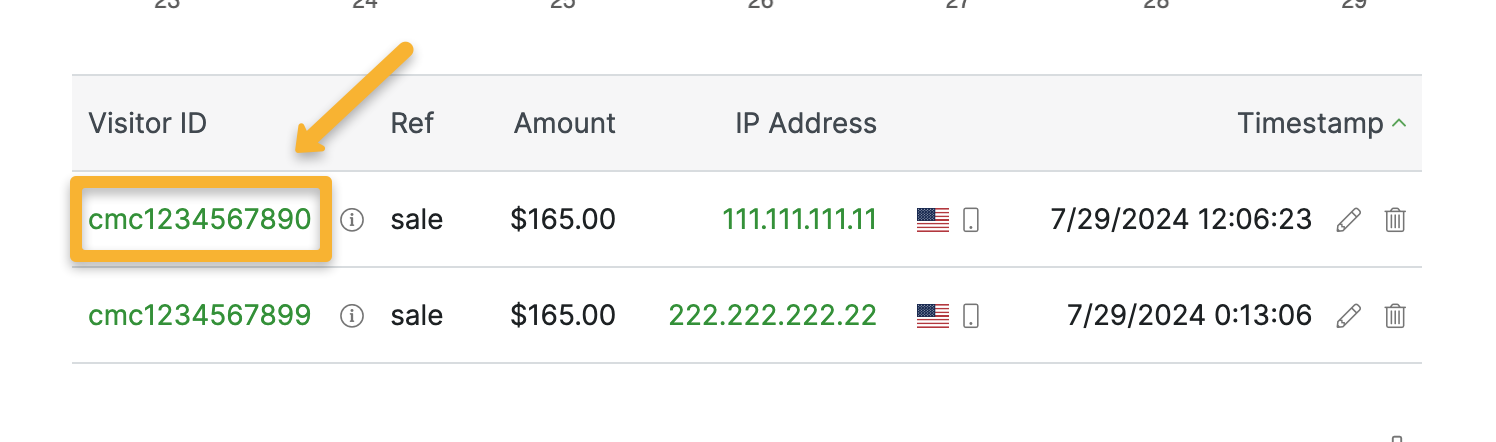Click mobile device icon in second row
The height and width of the screenshot is (442, 1496).
point(970,316)
